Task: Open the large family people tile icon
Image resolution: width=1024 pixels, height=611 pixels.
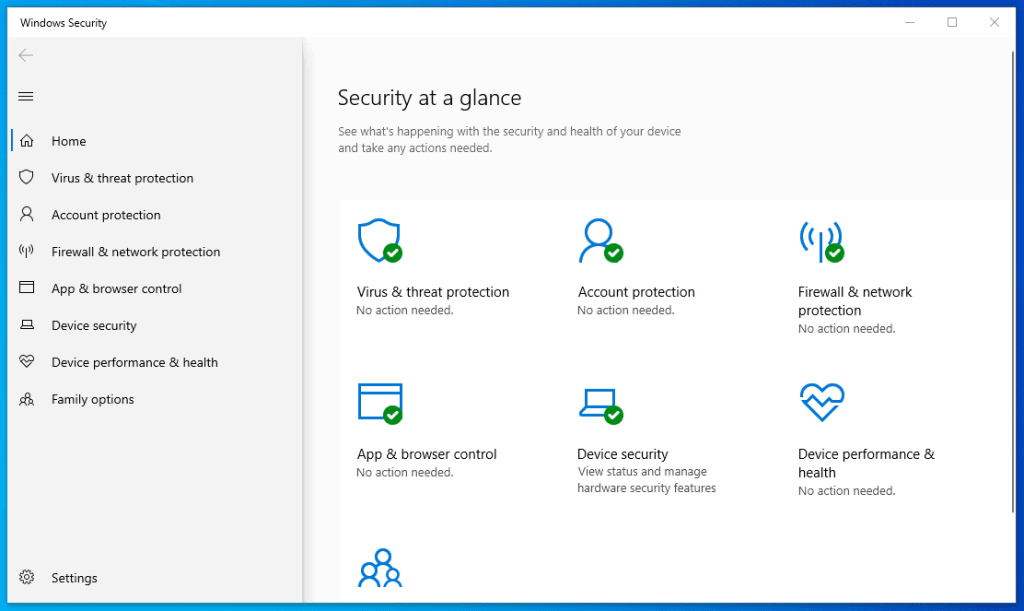Action: click(379, 568)
